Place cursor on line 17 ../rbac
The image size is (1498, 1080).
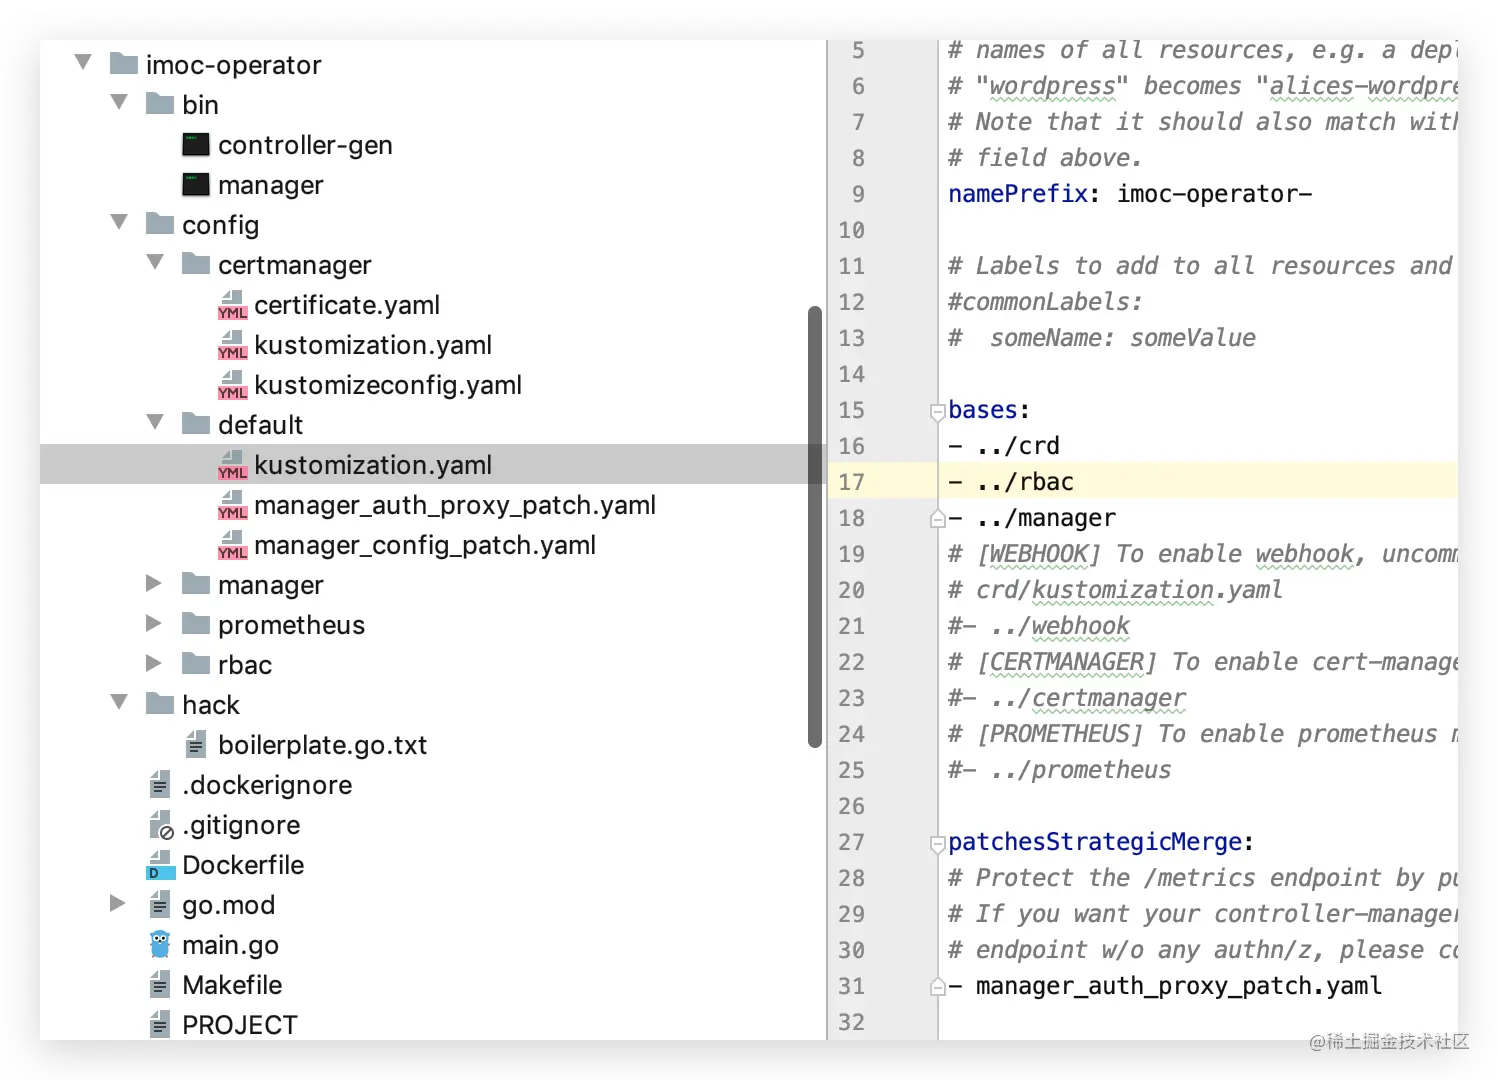(x=1025, y=482)
